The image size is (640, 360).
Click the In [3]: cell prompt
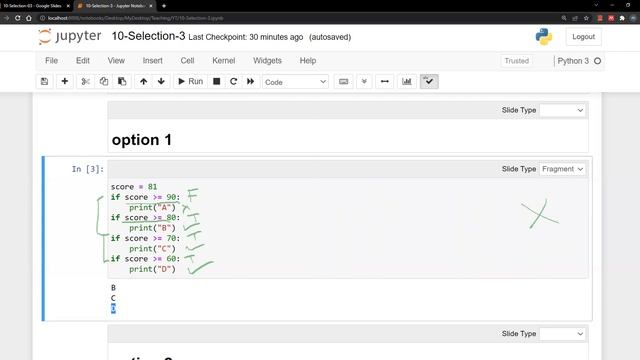coord(88,169)
